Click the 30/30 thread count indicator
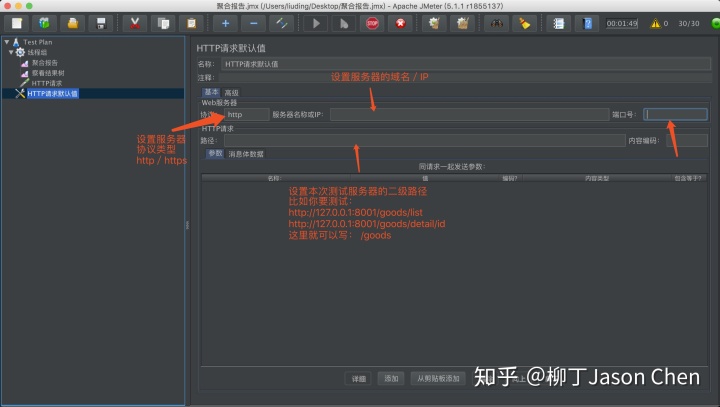The image size is (720, 407). [689, 23]
